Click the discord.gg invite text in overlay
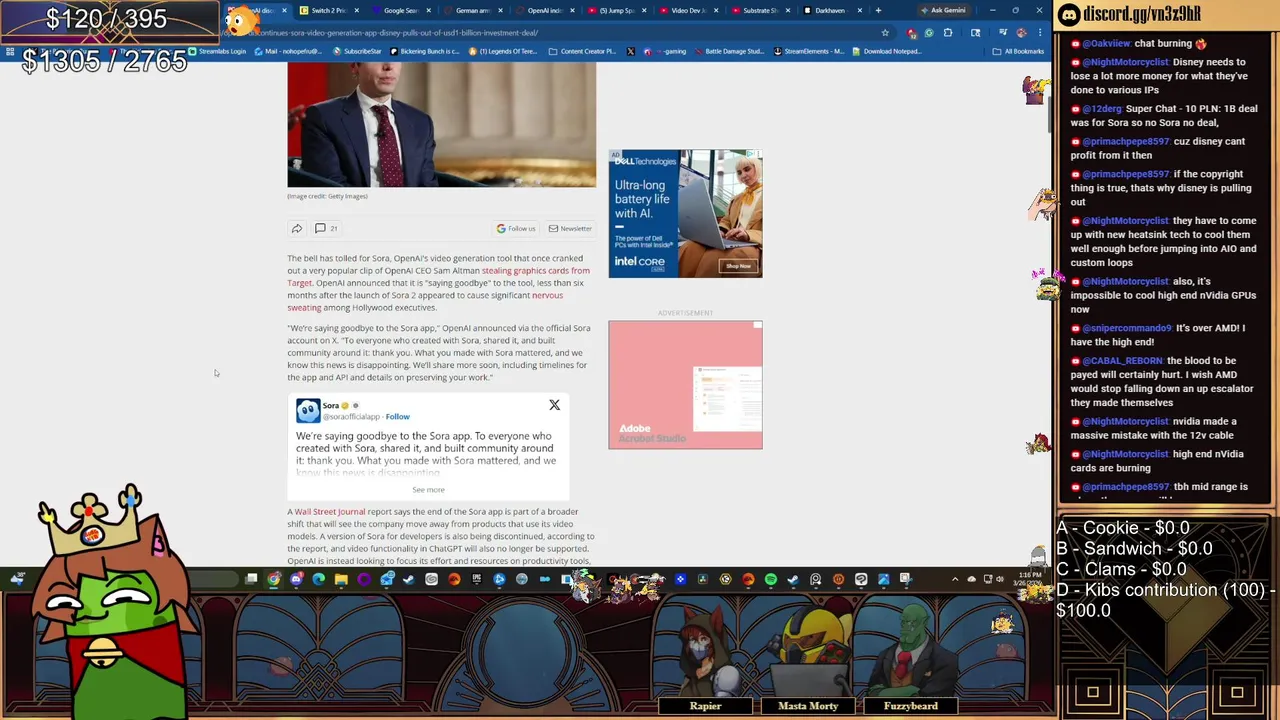This screenshot has width=1280, height=720. pyautogui.click(x=1142, y=14)
